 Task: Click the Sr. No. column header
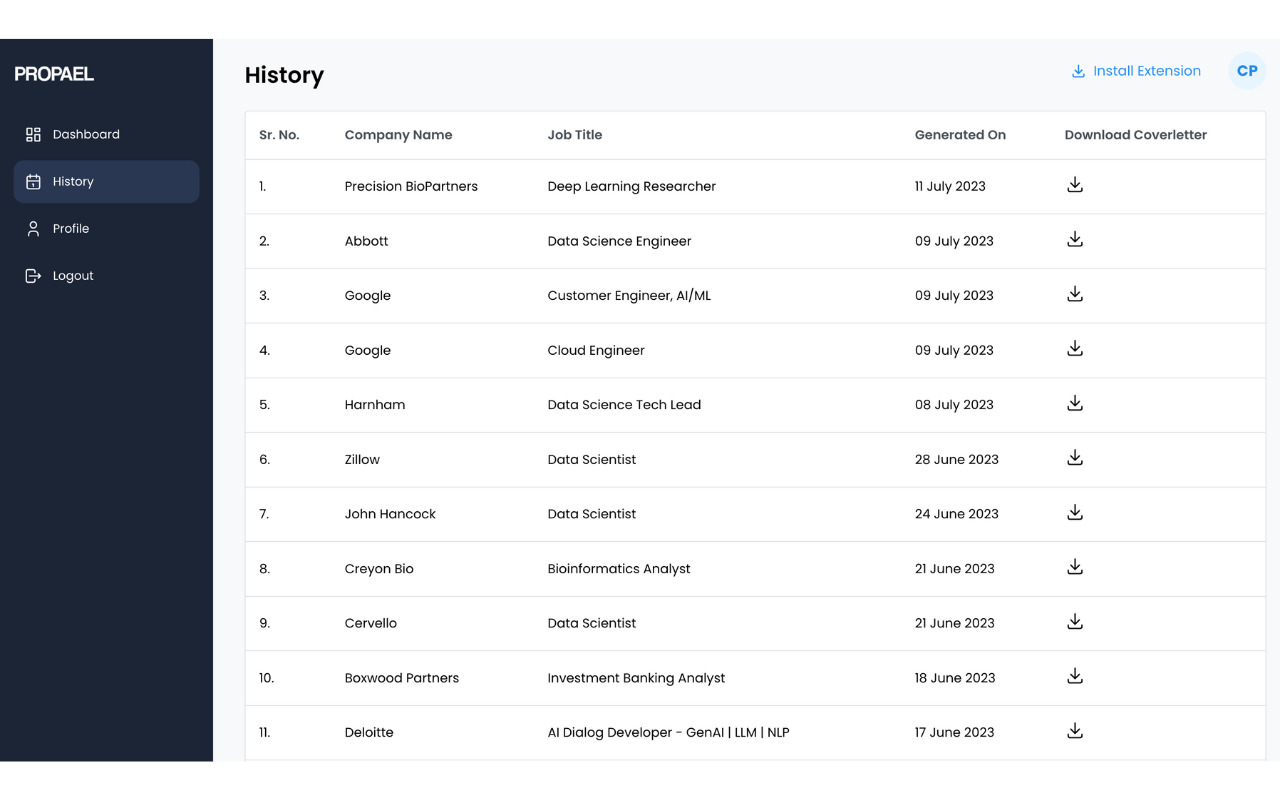pos(279,135)
